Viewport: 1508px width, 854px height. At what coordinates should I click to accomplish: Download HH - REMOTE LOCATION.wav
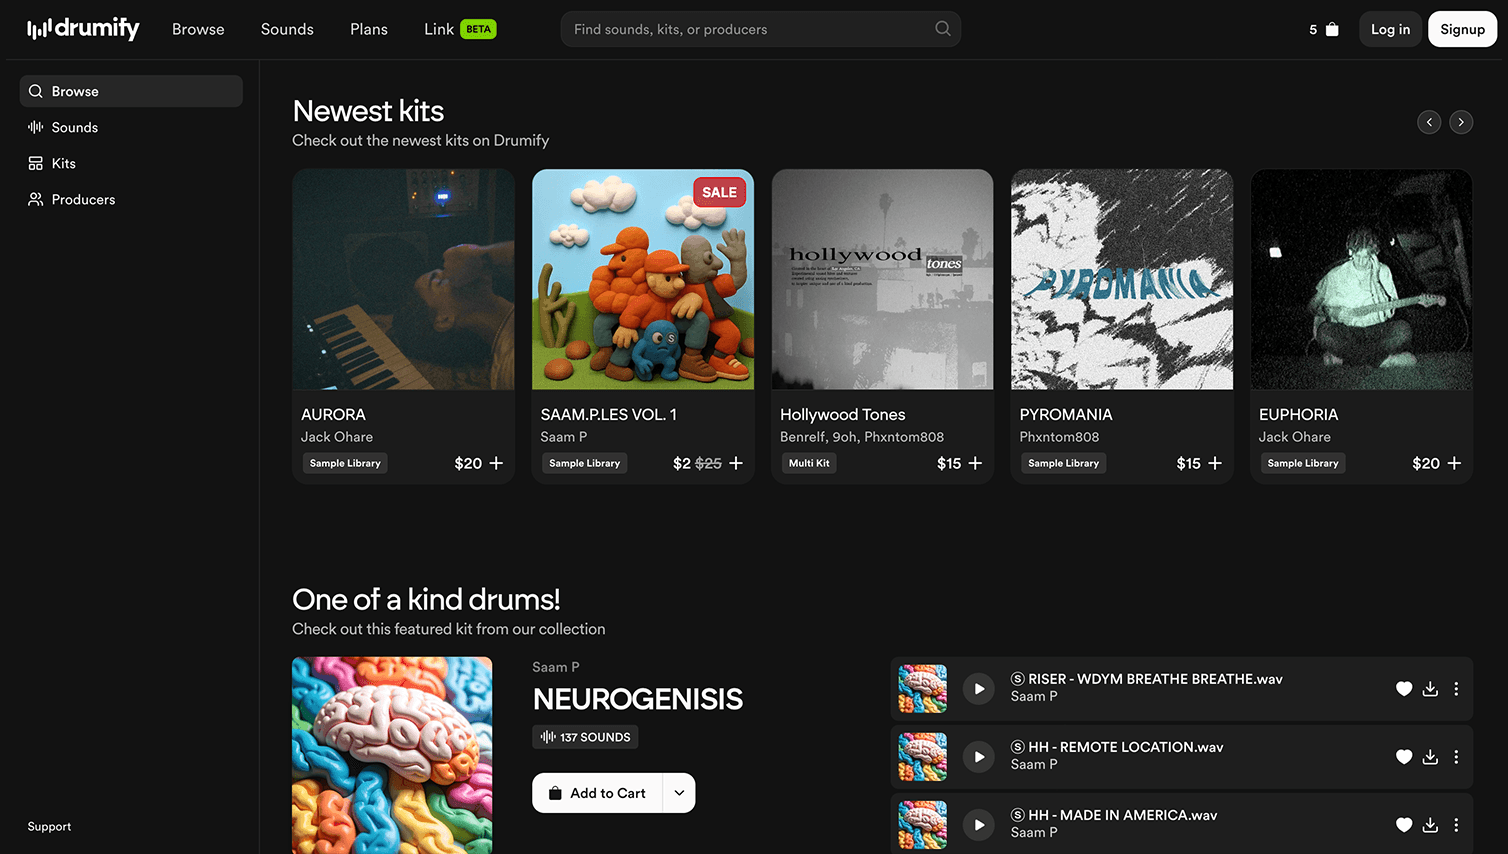pyautogui.click(x=1430, y=757)
